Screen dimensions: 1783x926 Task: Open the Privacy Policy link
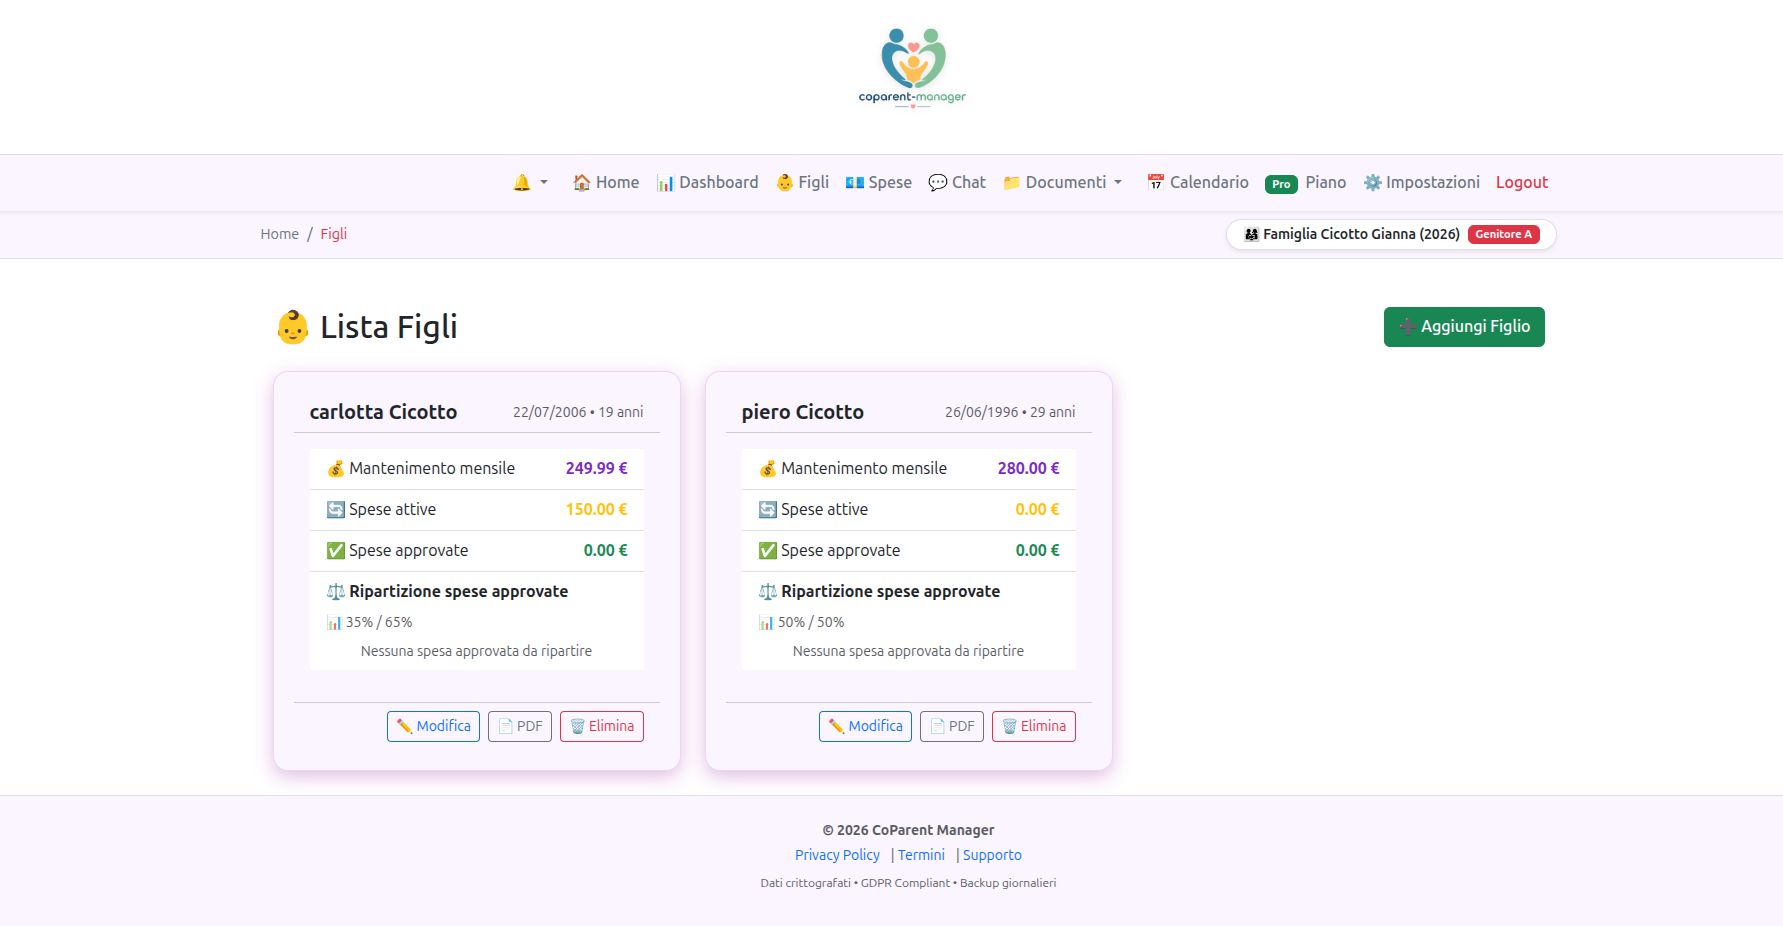point(837,855)
